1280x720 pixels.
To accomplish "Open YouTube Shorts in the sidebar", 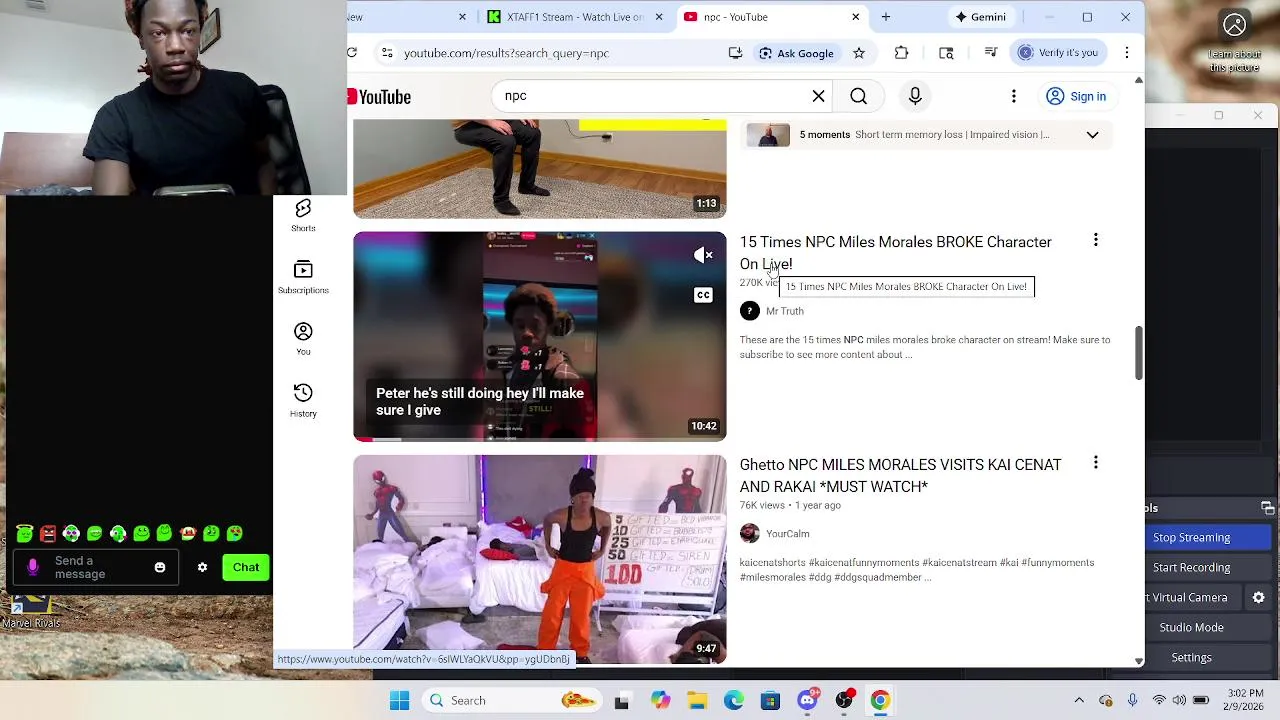I will [303, 215].
